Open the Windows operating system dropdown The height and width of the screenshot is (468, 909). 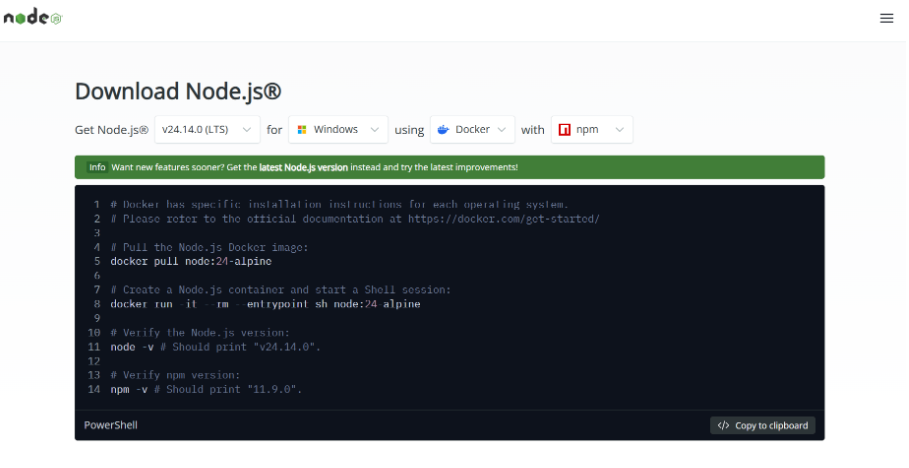coord(338,129)
